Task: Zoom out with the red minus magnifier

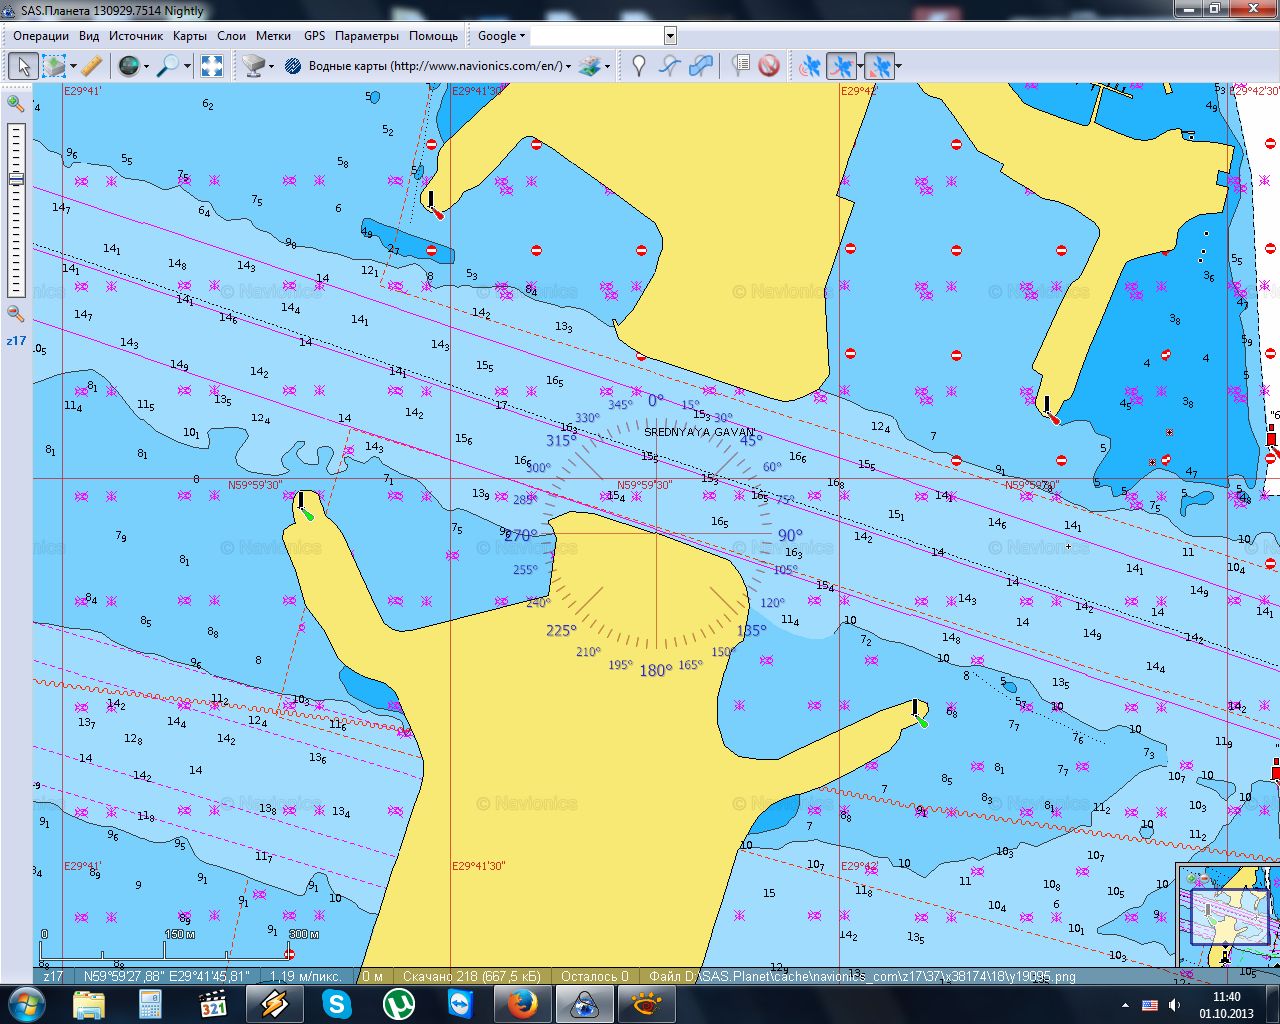Action: point(15,314)
